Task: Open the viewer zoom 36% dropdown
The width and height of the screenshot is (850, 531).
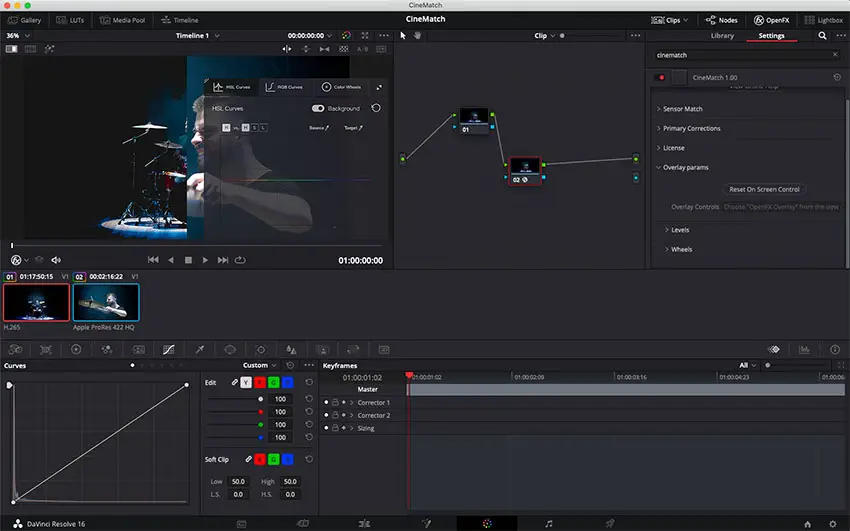Action: click(18, 36)
